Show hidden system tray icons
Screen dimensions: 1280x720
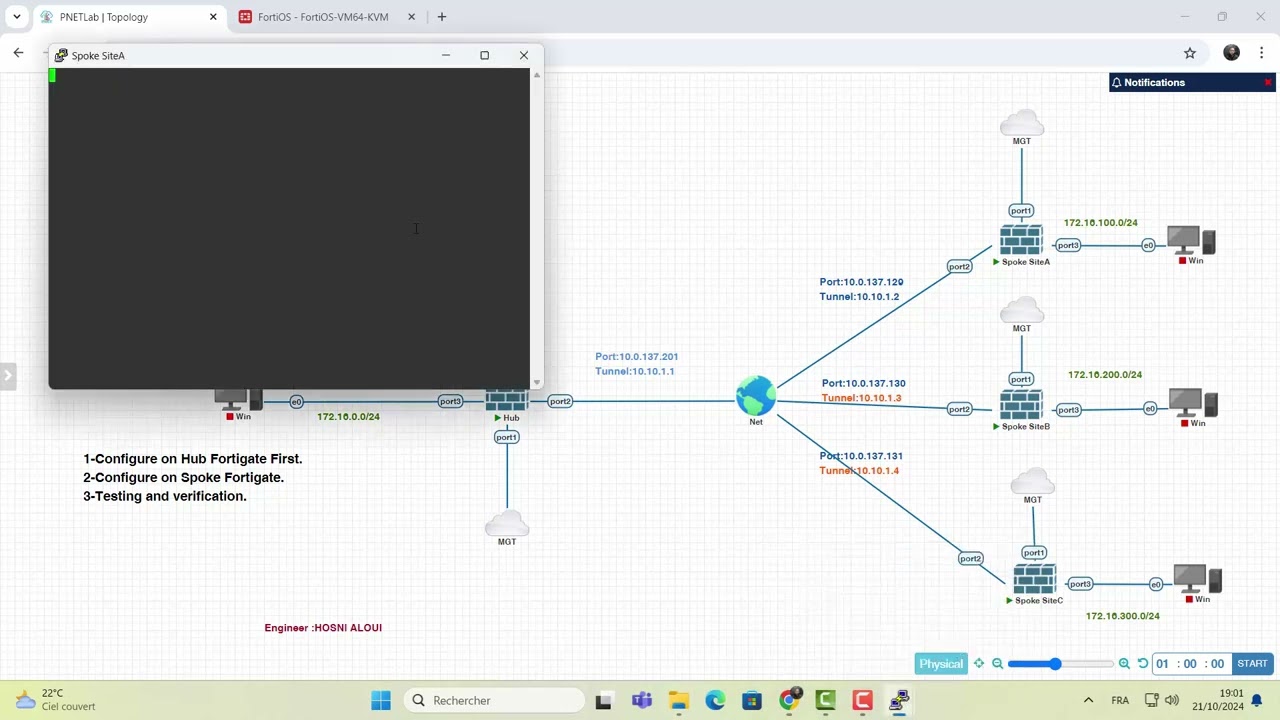pos(1088,700)
